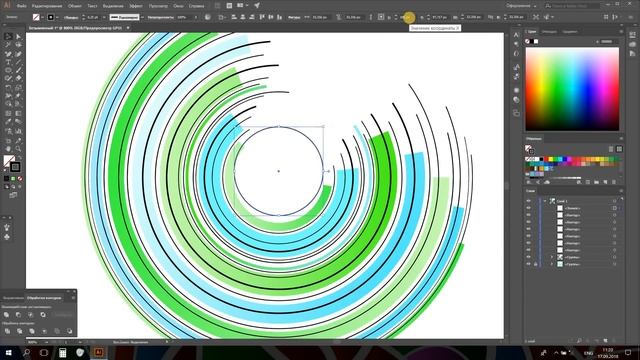Select the Selection tool arrow

point(8,37)
